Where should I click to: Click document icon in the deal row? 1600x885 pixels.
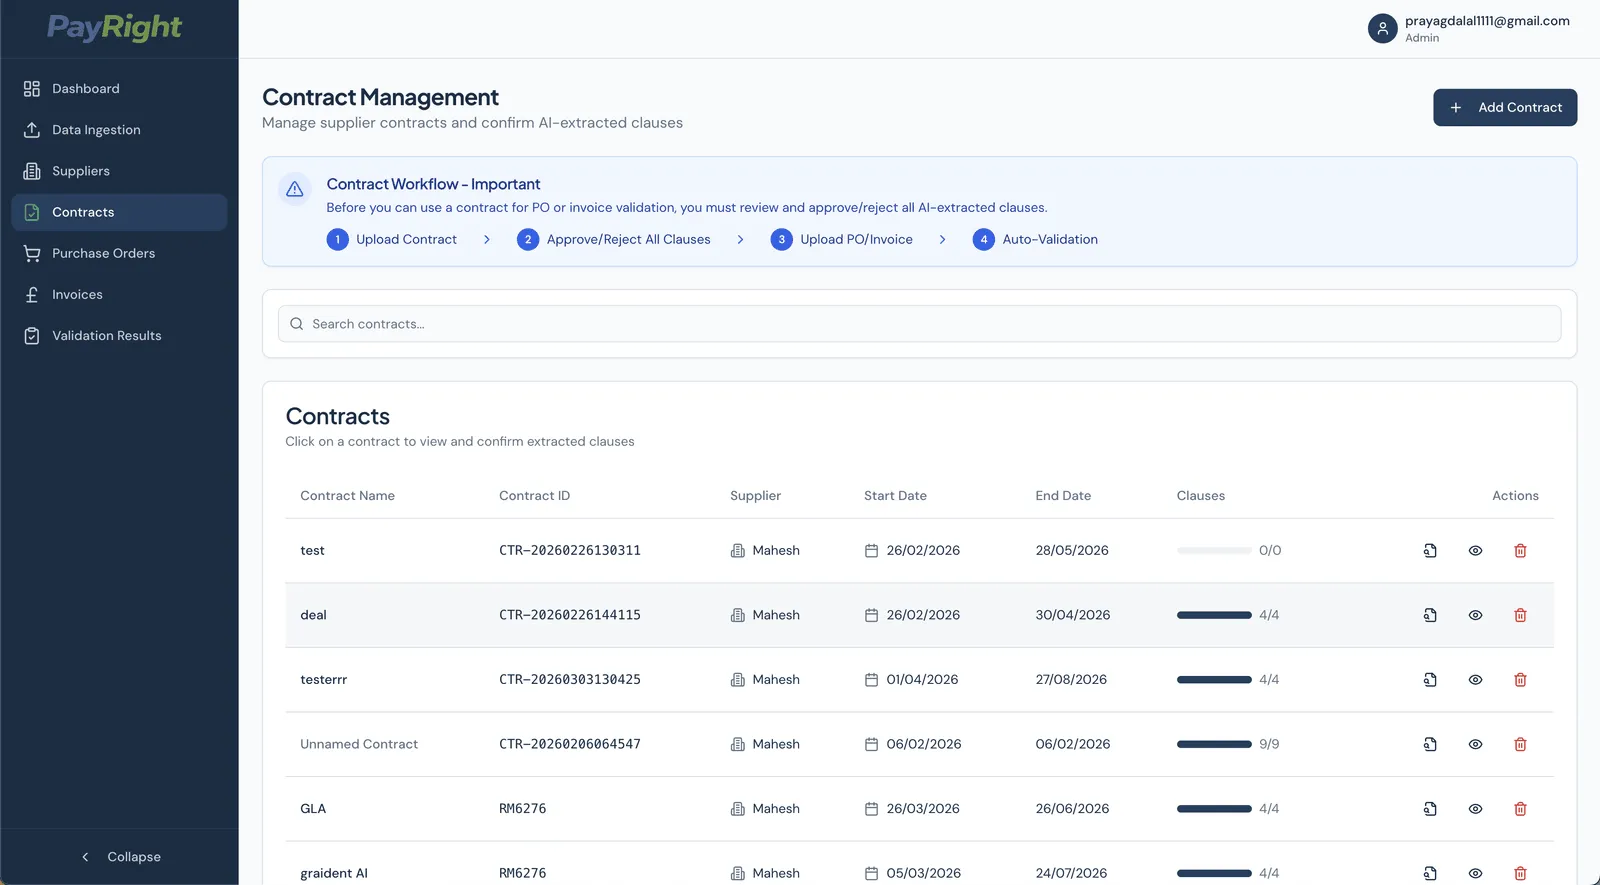click(x=1430, y=615)
